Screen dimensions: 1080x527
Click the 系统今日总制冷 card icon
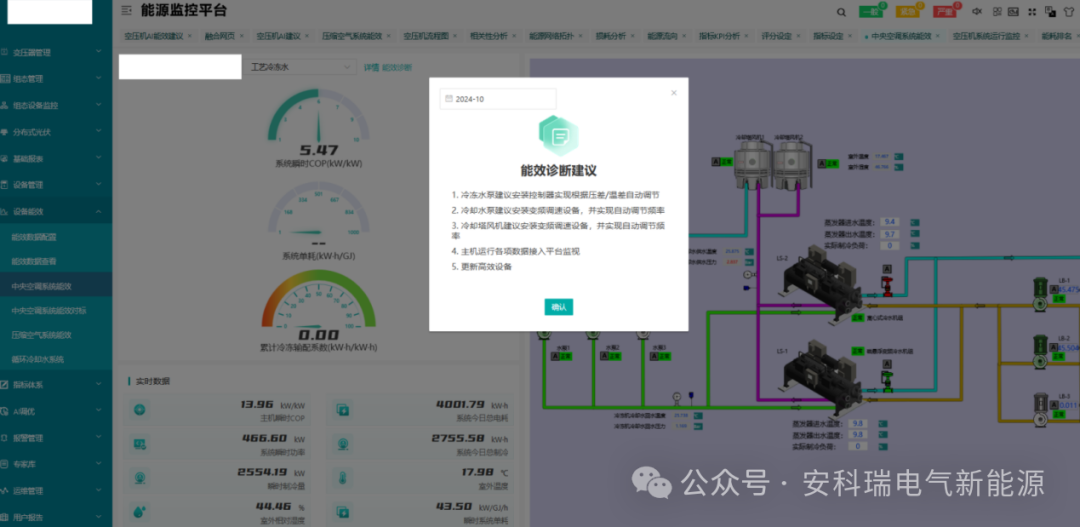pos(342,444)
